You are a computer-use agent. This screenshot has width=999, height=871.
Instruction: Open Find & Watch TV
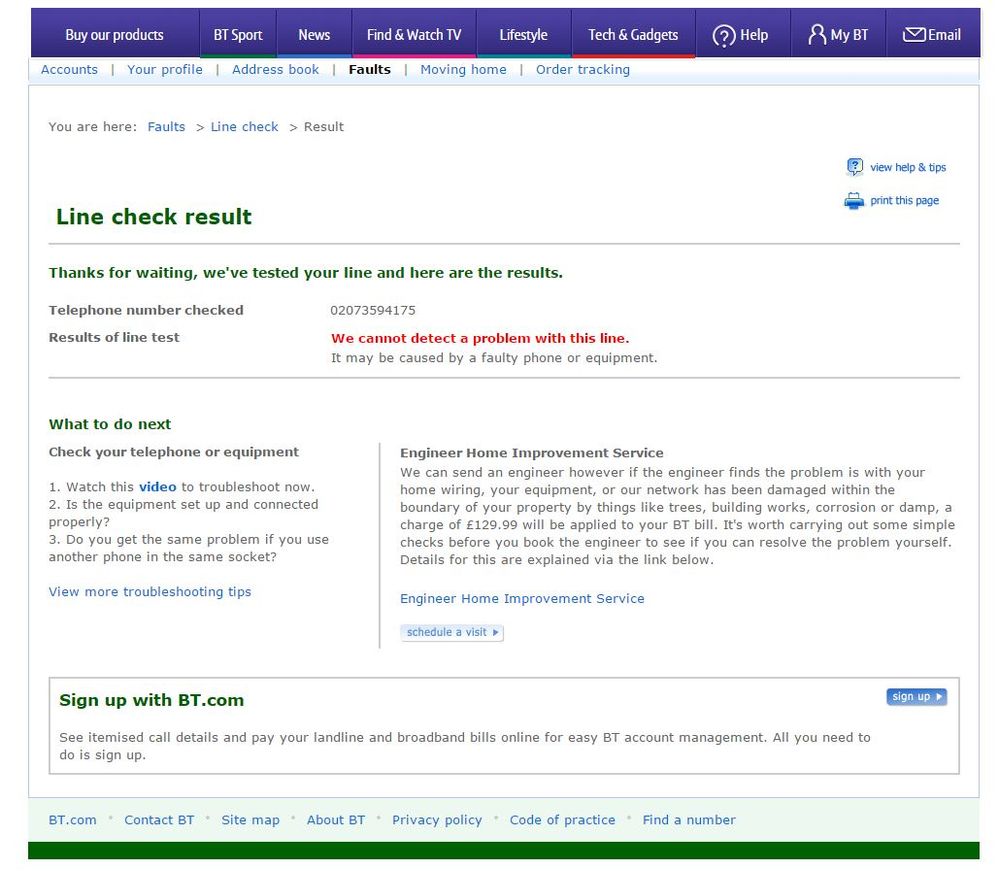[414, 35]
